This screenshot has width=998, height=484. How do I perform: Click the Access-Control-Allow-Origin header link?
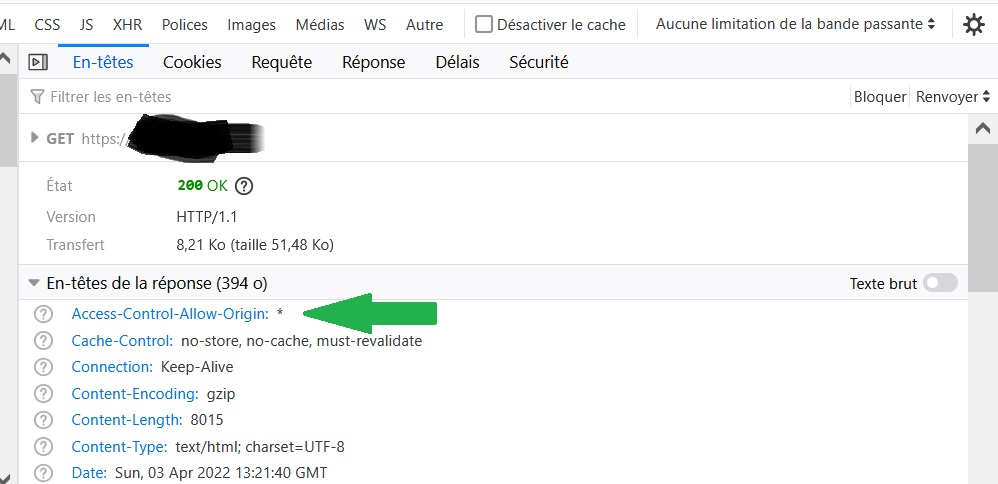point(171,314)
